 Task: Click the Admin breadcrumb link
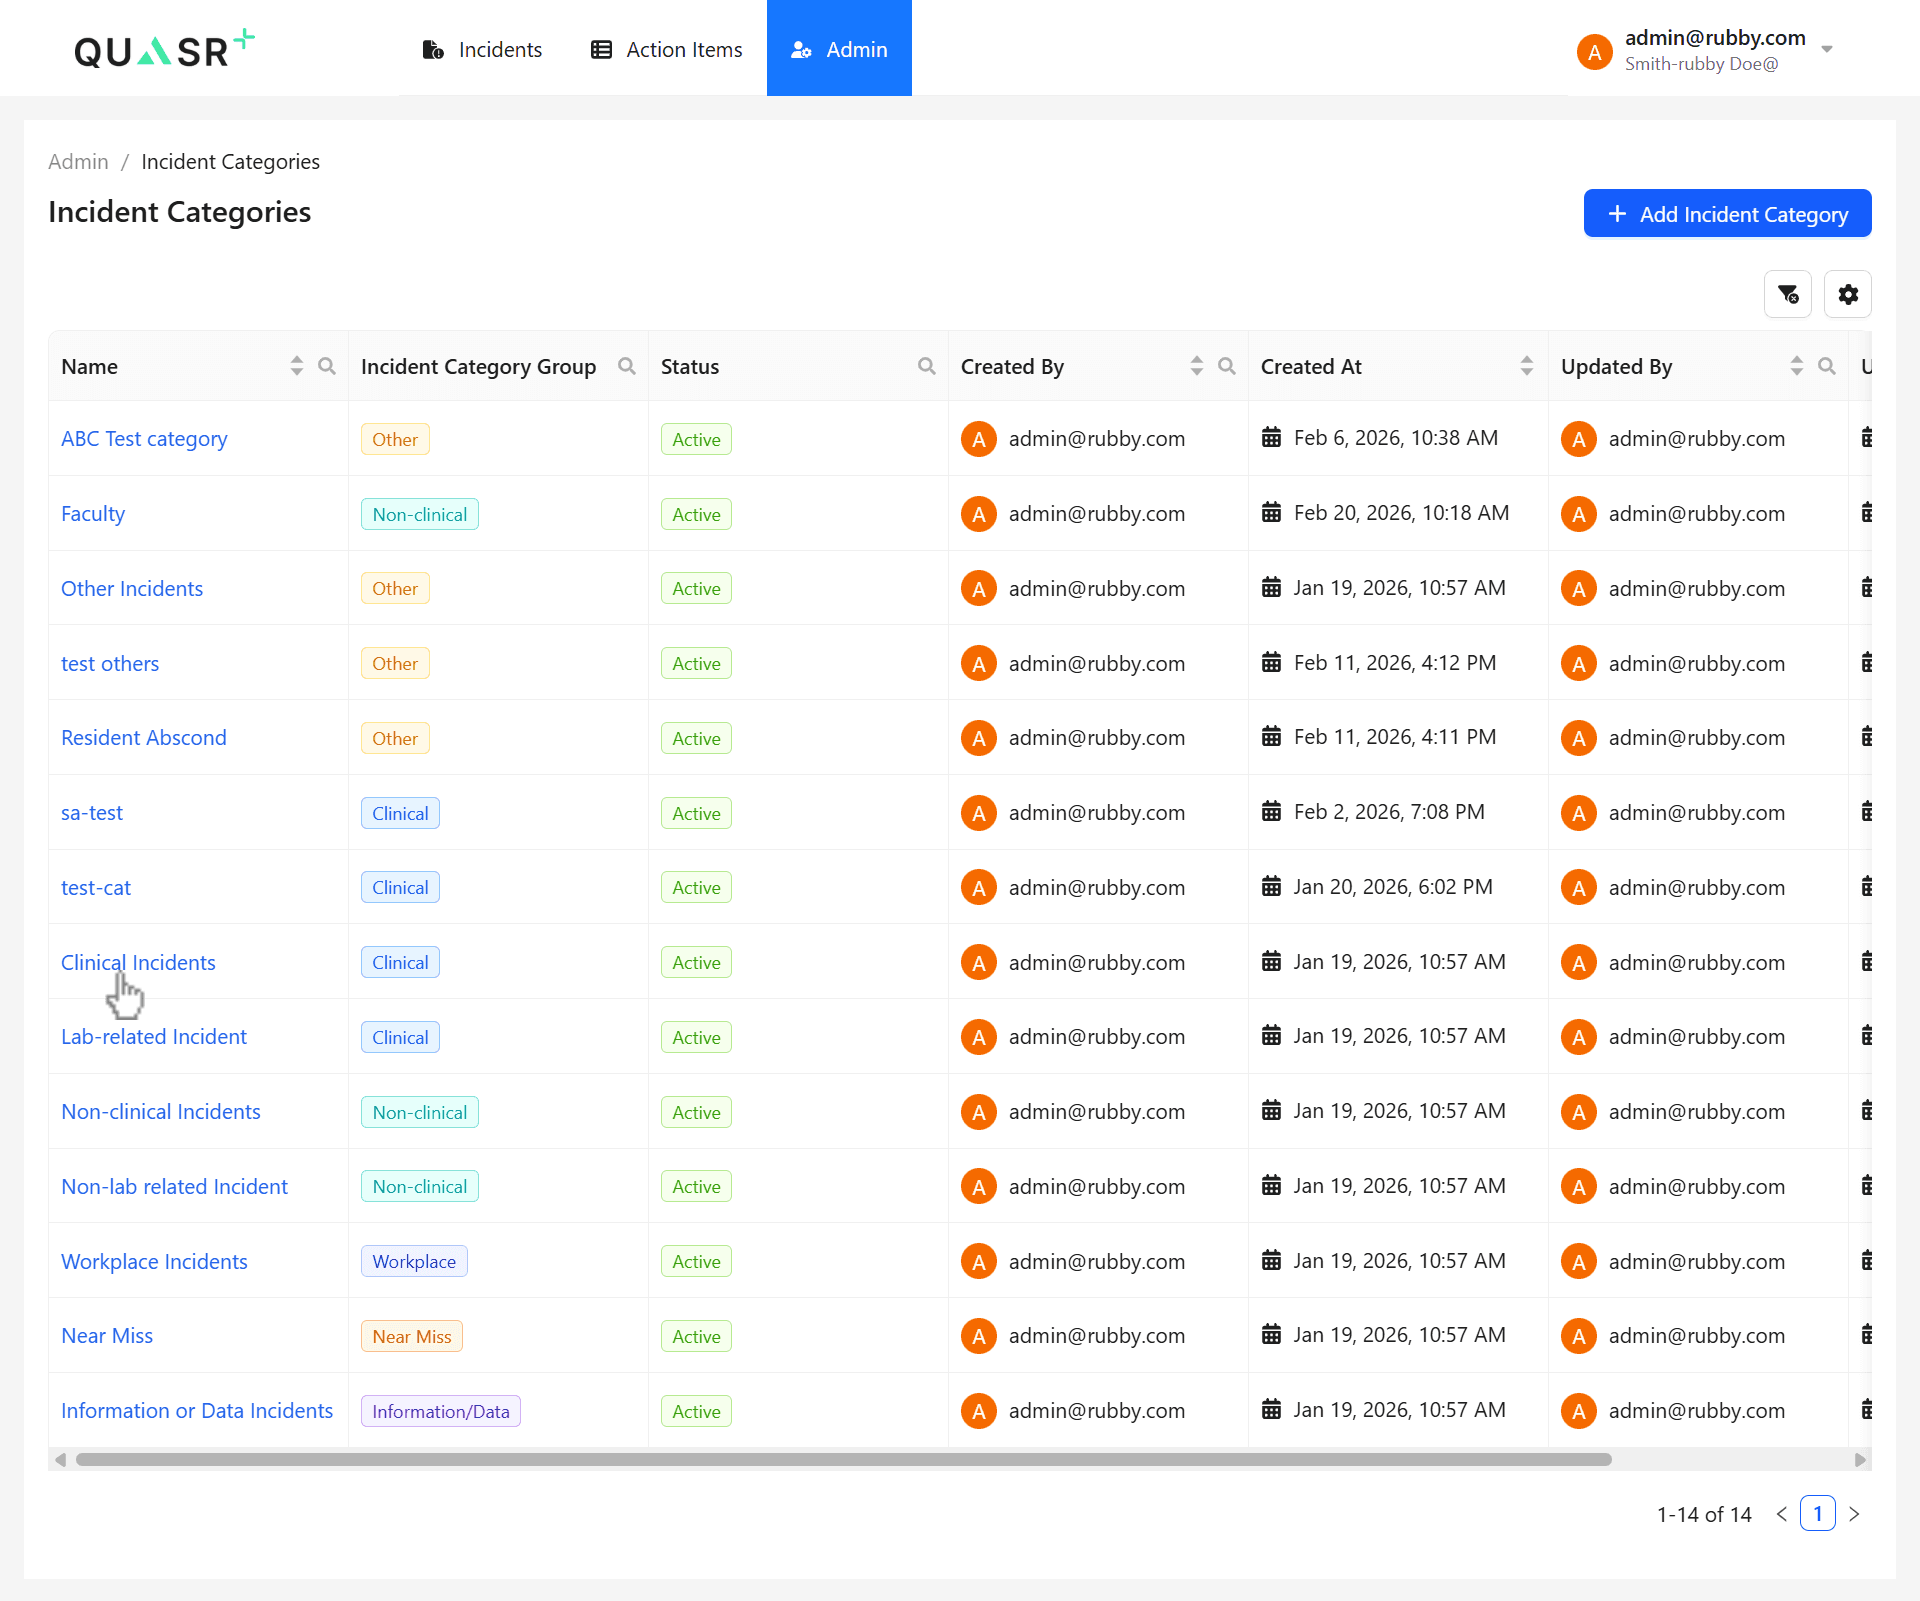pyautogui.click(x=78, y=162)
